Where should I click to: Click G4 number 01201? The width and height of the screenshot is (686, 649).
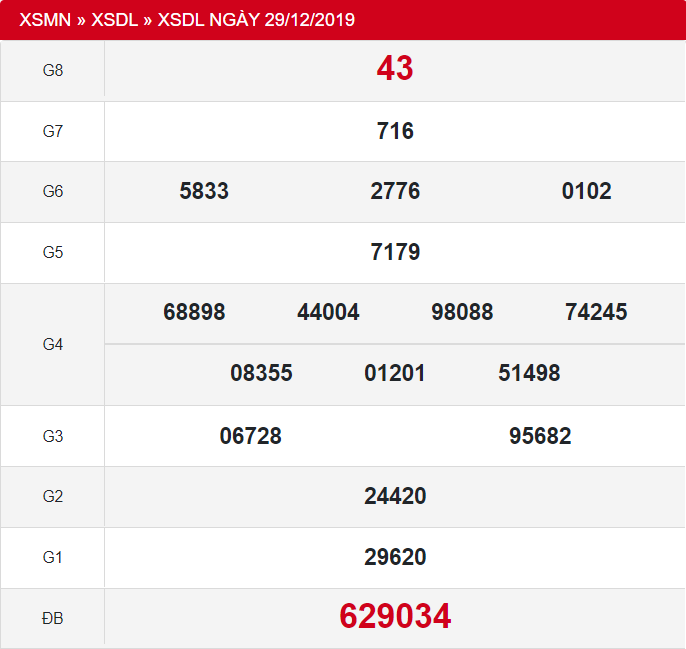395,374
